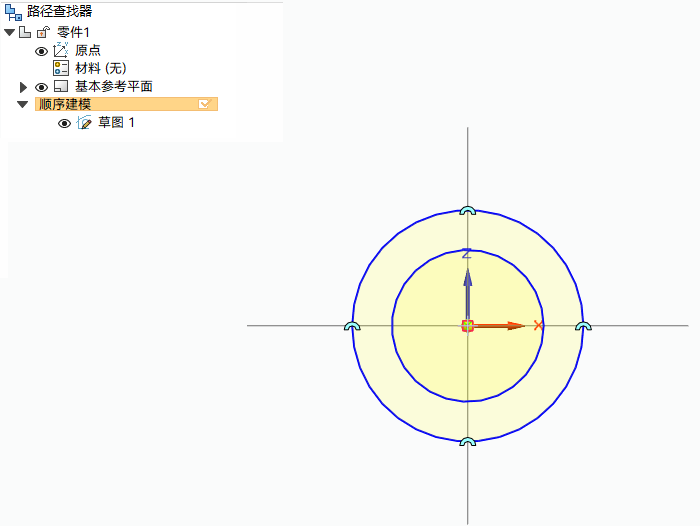This screenshot has height=526, width=700.
Task: Select 草图 1 in the tree
Action: click(116, 122)
